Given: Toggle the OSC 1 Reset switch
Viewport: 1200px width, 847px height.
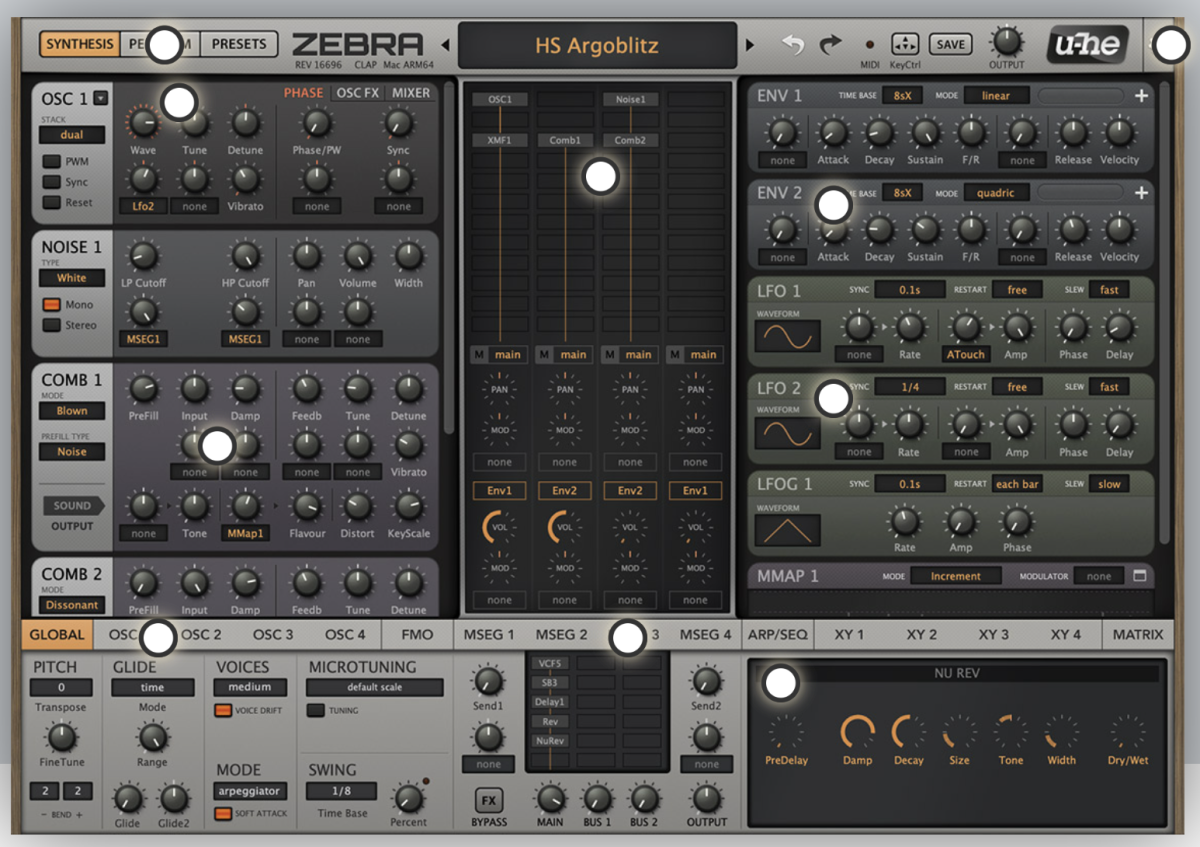Looking at the screenshot, I should tap(50, 202).
